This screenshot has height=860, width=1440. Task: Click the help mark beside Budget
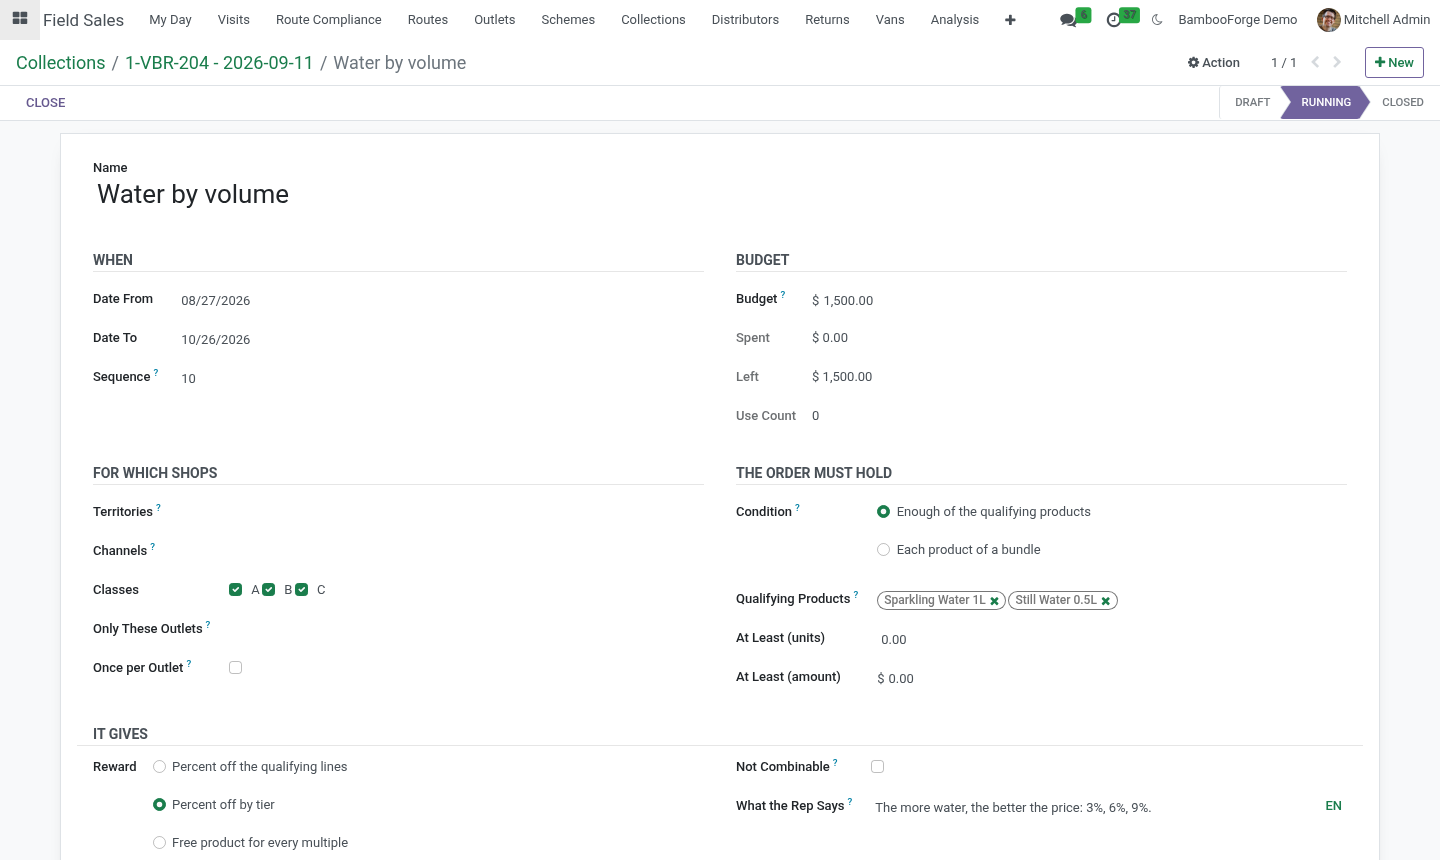783,295
